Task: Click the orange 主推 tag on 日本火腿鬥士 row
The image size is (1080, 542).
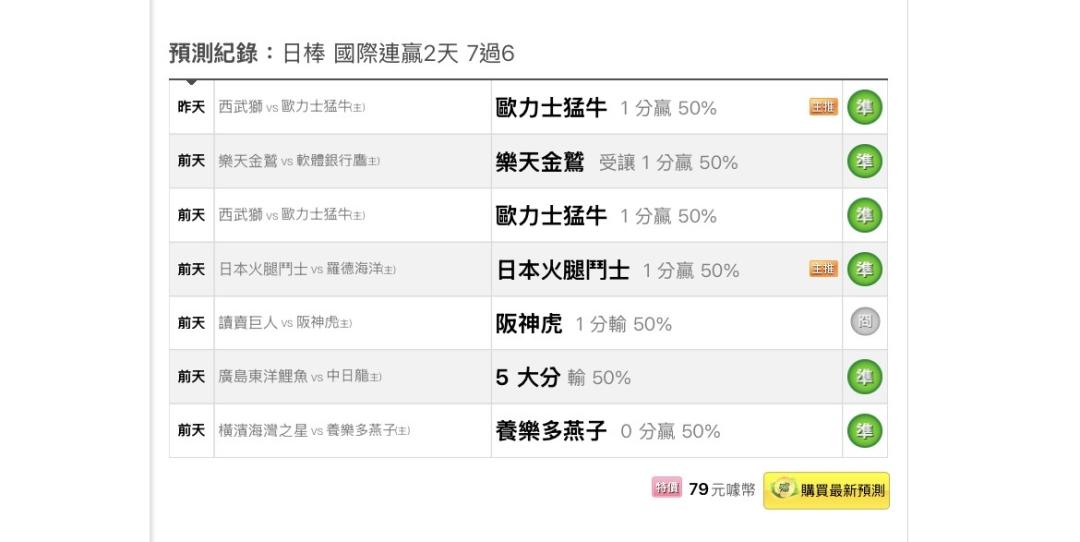Action: point(823,270)
